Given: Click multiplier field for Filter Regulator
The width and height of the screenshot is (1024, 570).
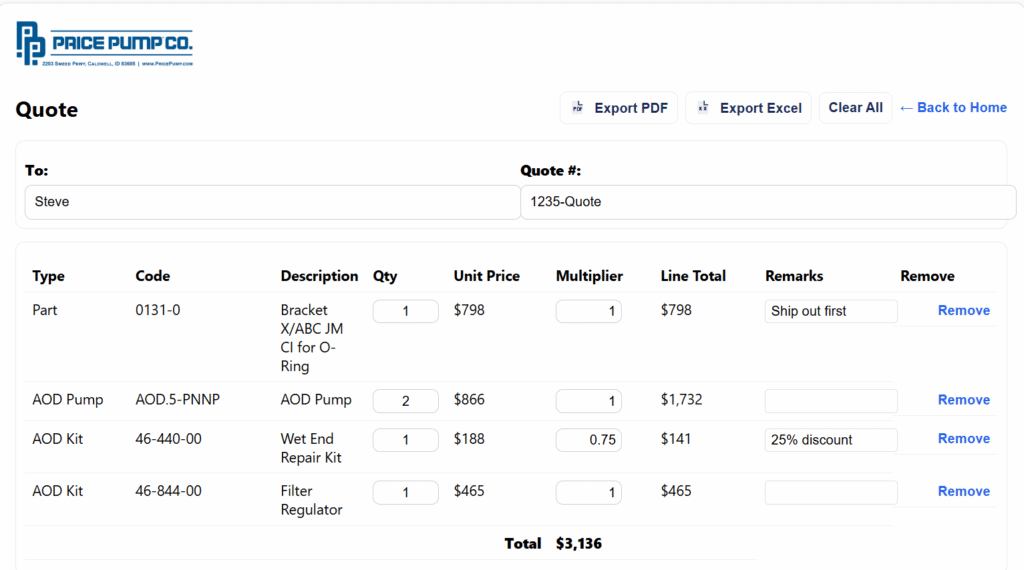Looking at the screenshot, I should click(x=588, y=492).
